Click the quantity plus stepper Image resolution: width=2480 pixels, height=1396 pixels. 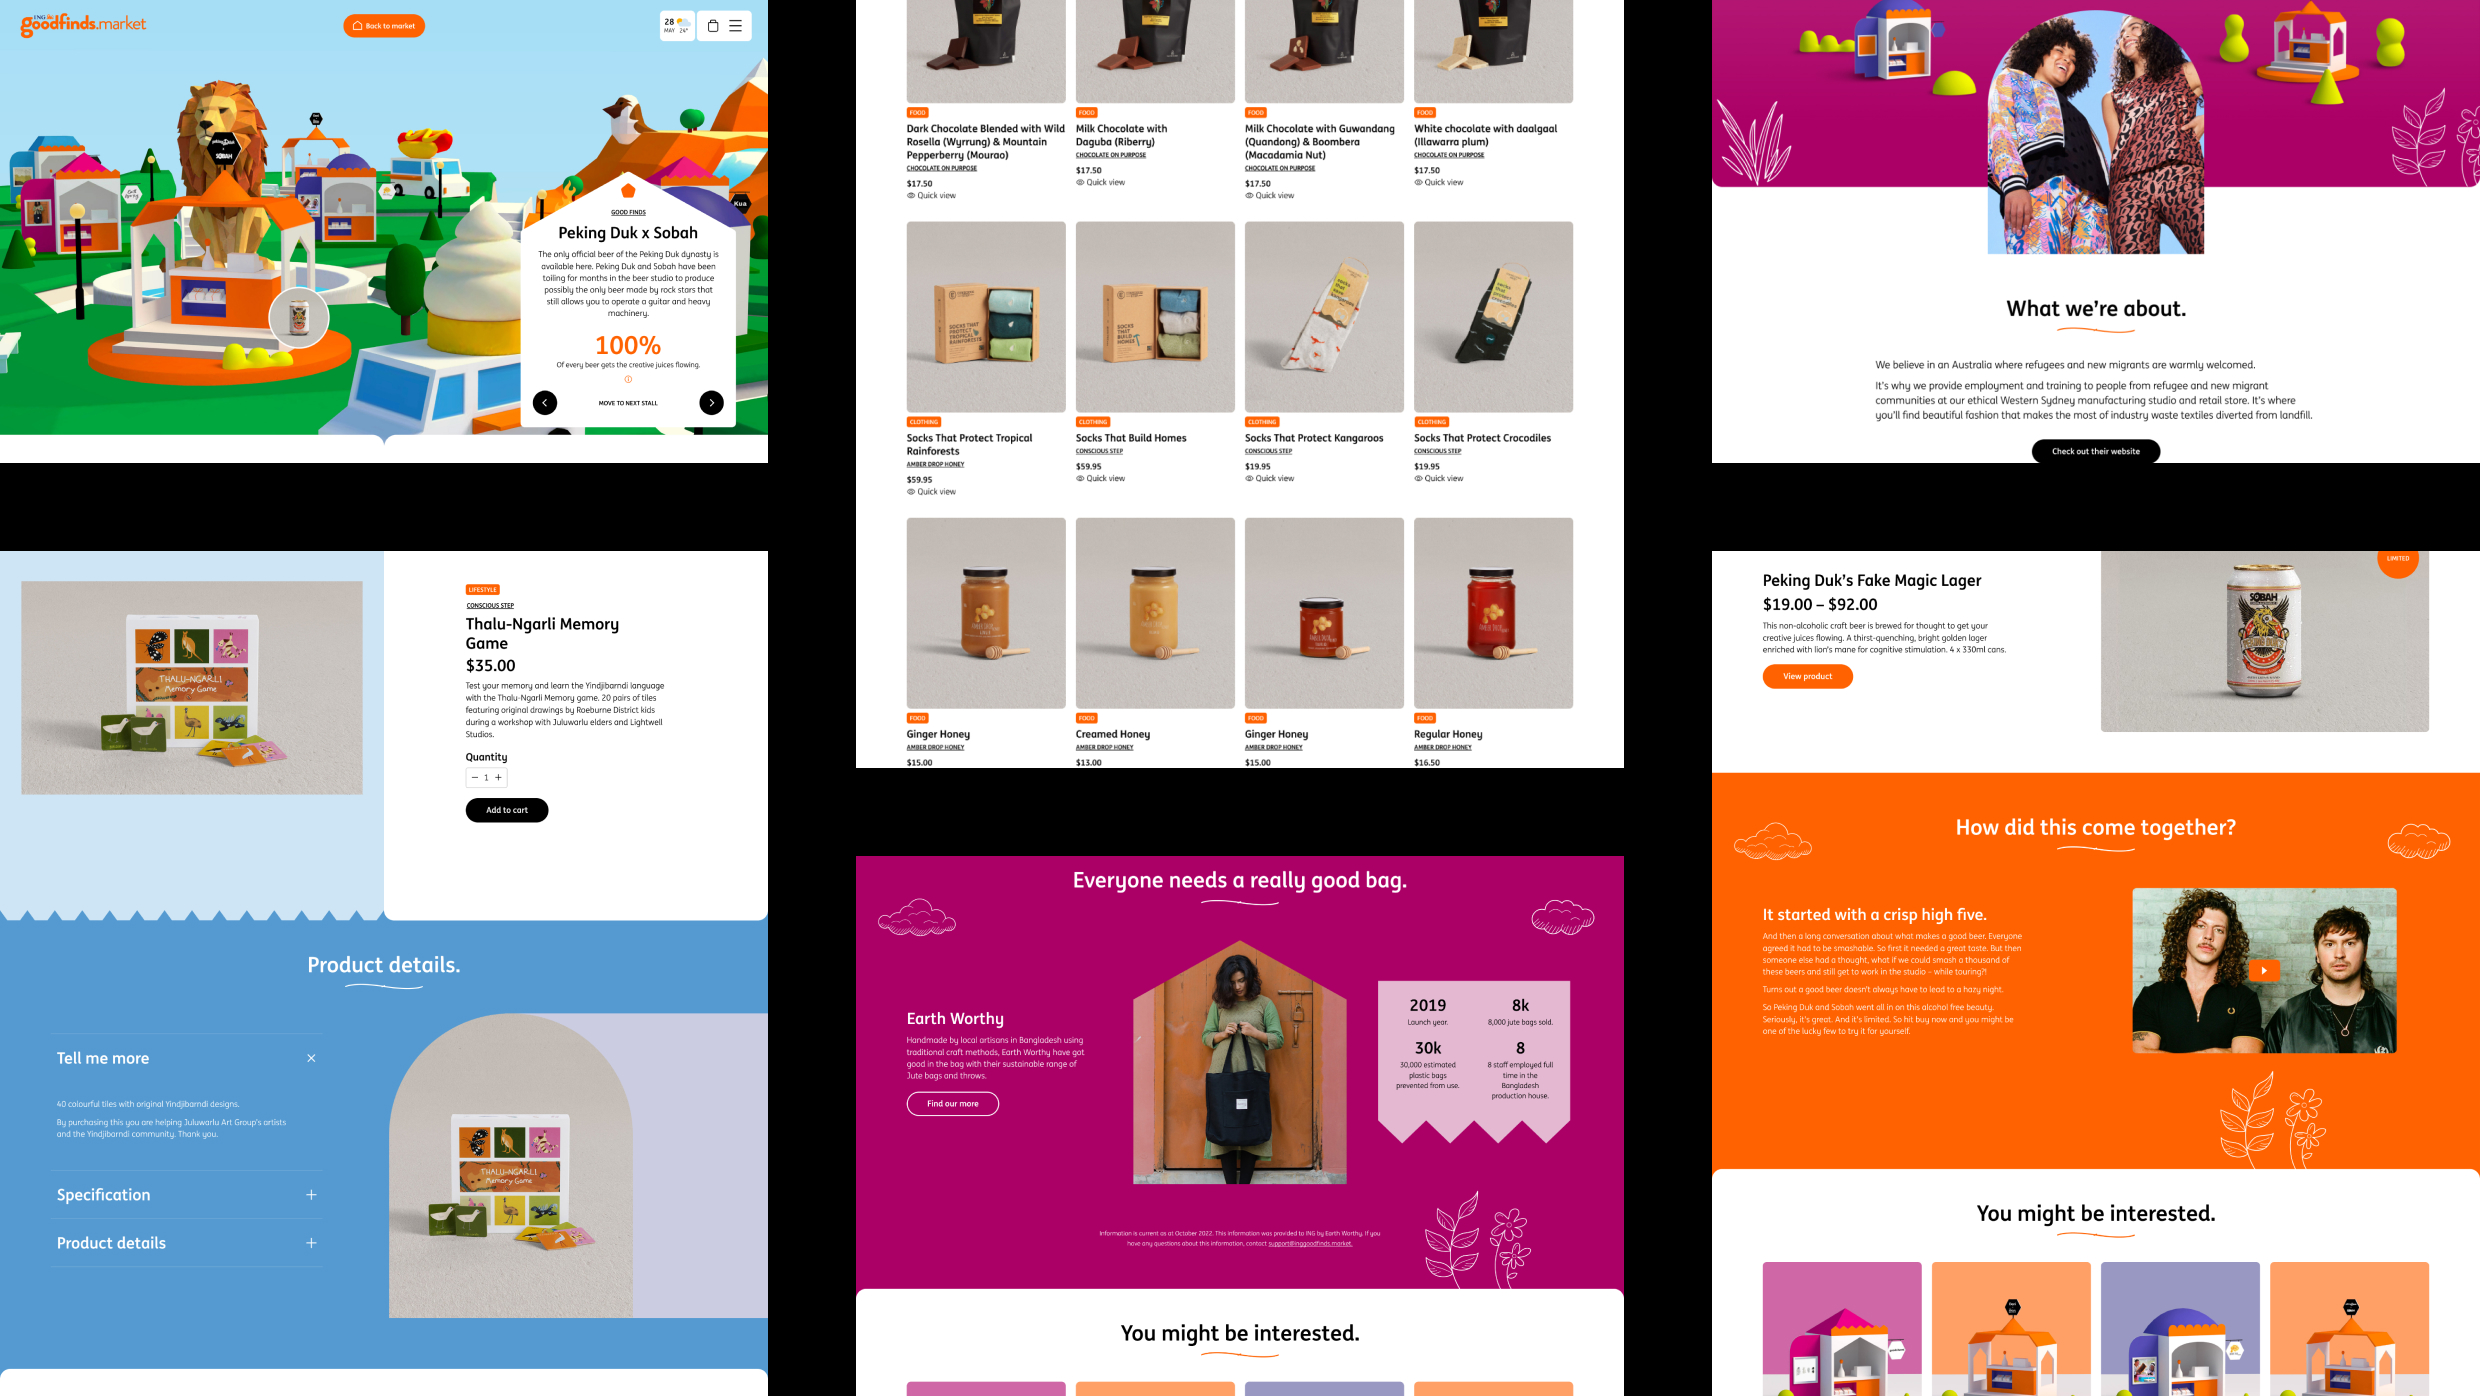(499, 778)
